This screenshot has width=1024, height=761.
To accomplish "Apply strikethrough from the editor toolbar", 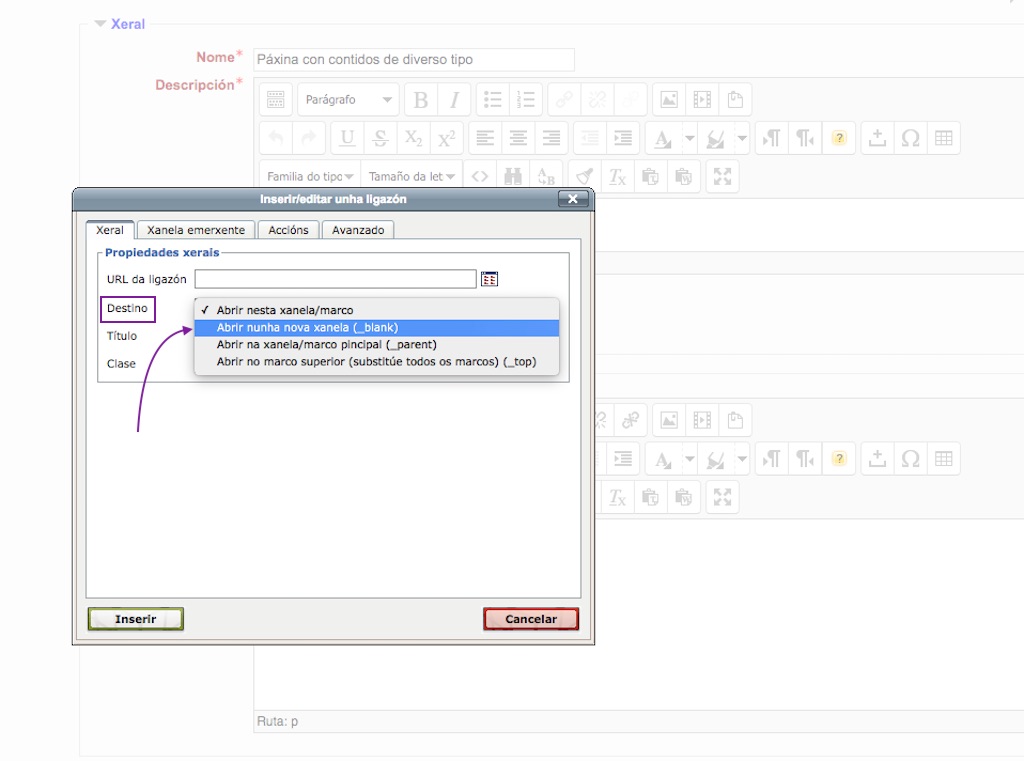I will coord(380,139).
